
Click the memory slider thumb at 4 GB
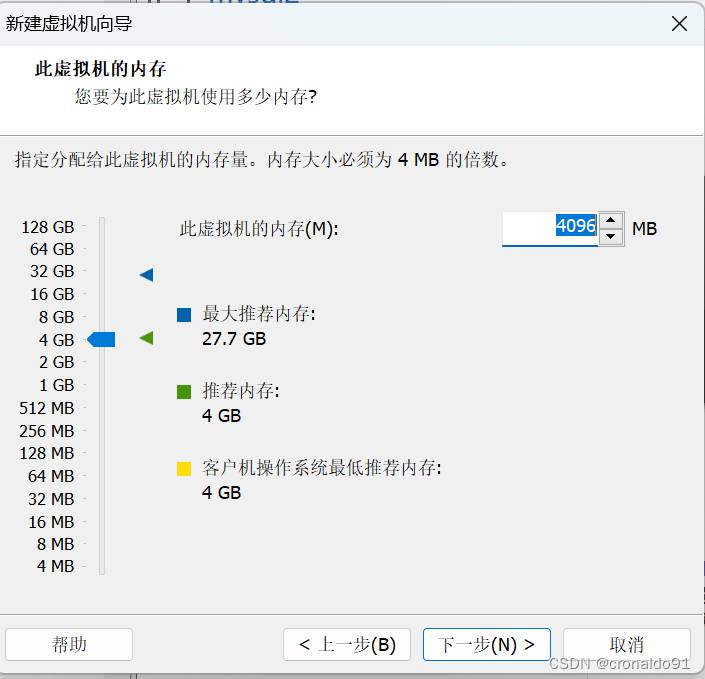pyautogui.click(x=102, y=340)
